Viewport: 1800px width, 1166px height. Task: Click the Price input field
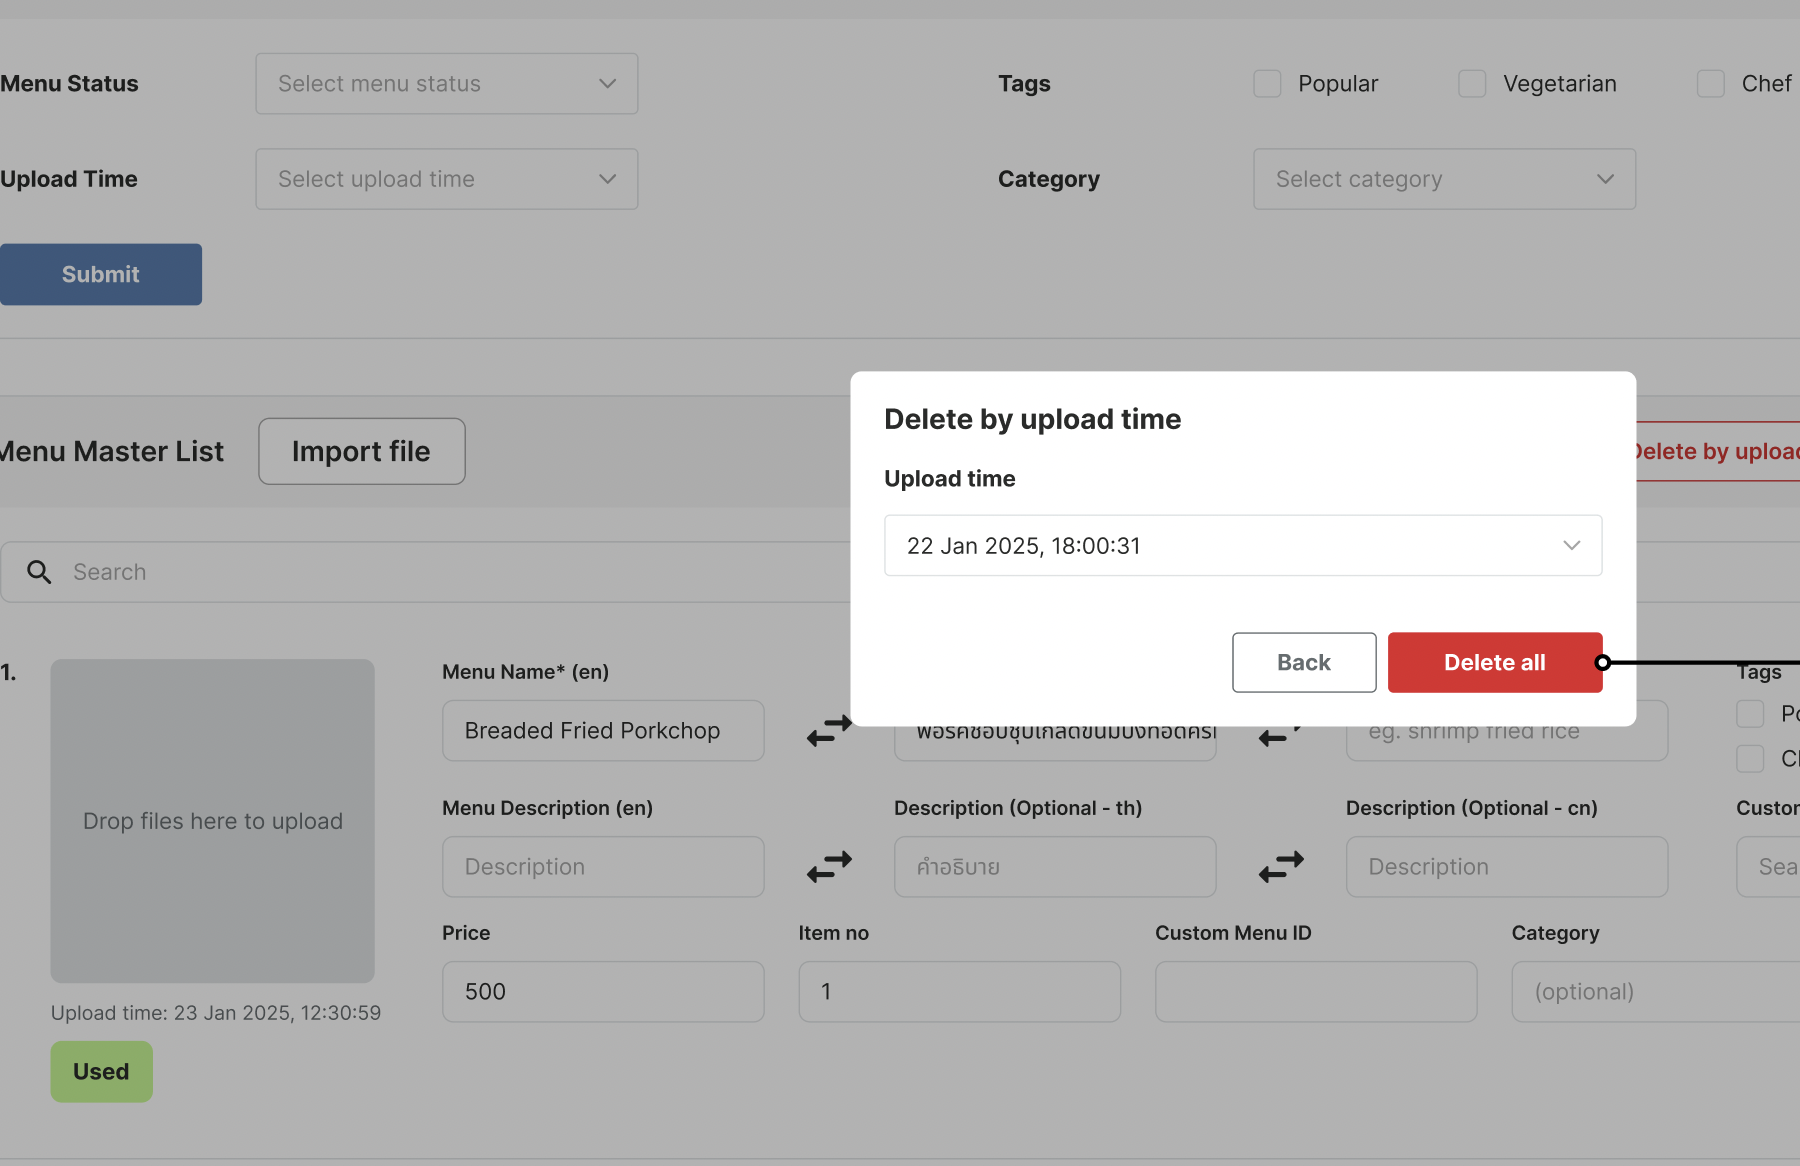(x=603, y=992)
